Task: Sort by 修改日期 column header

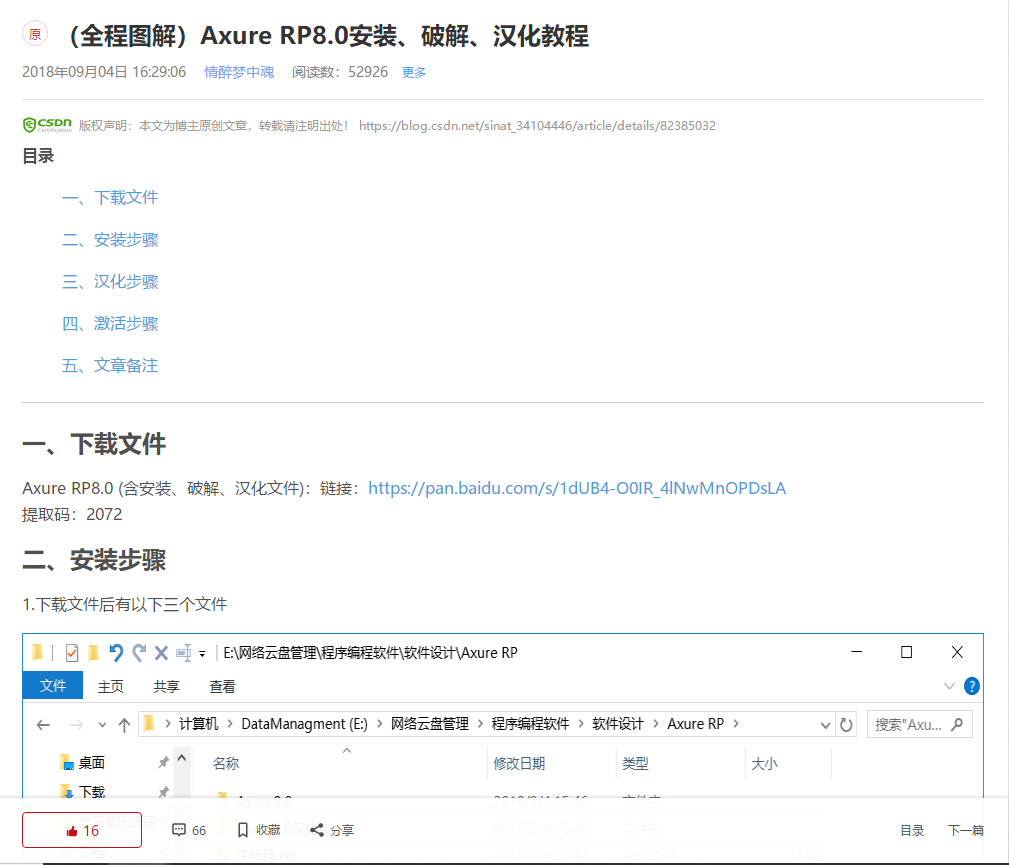Action: 519,763
